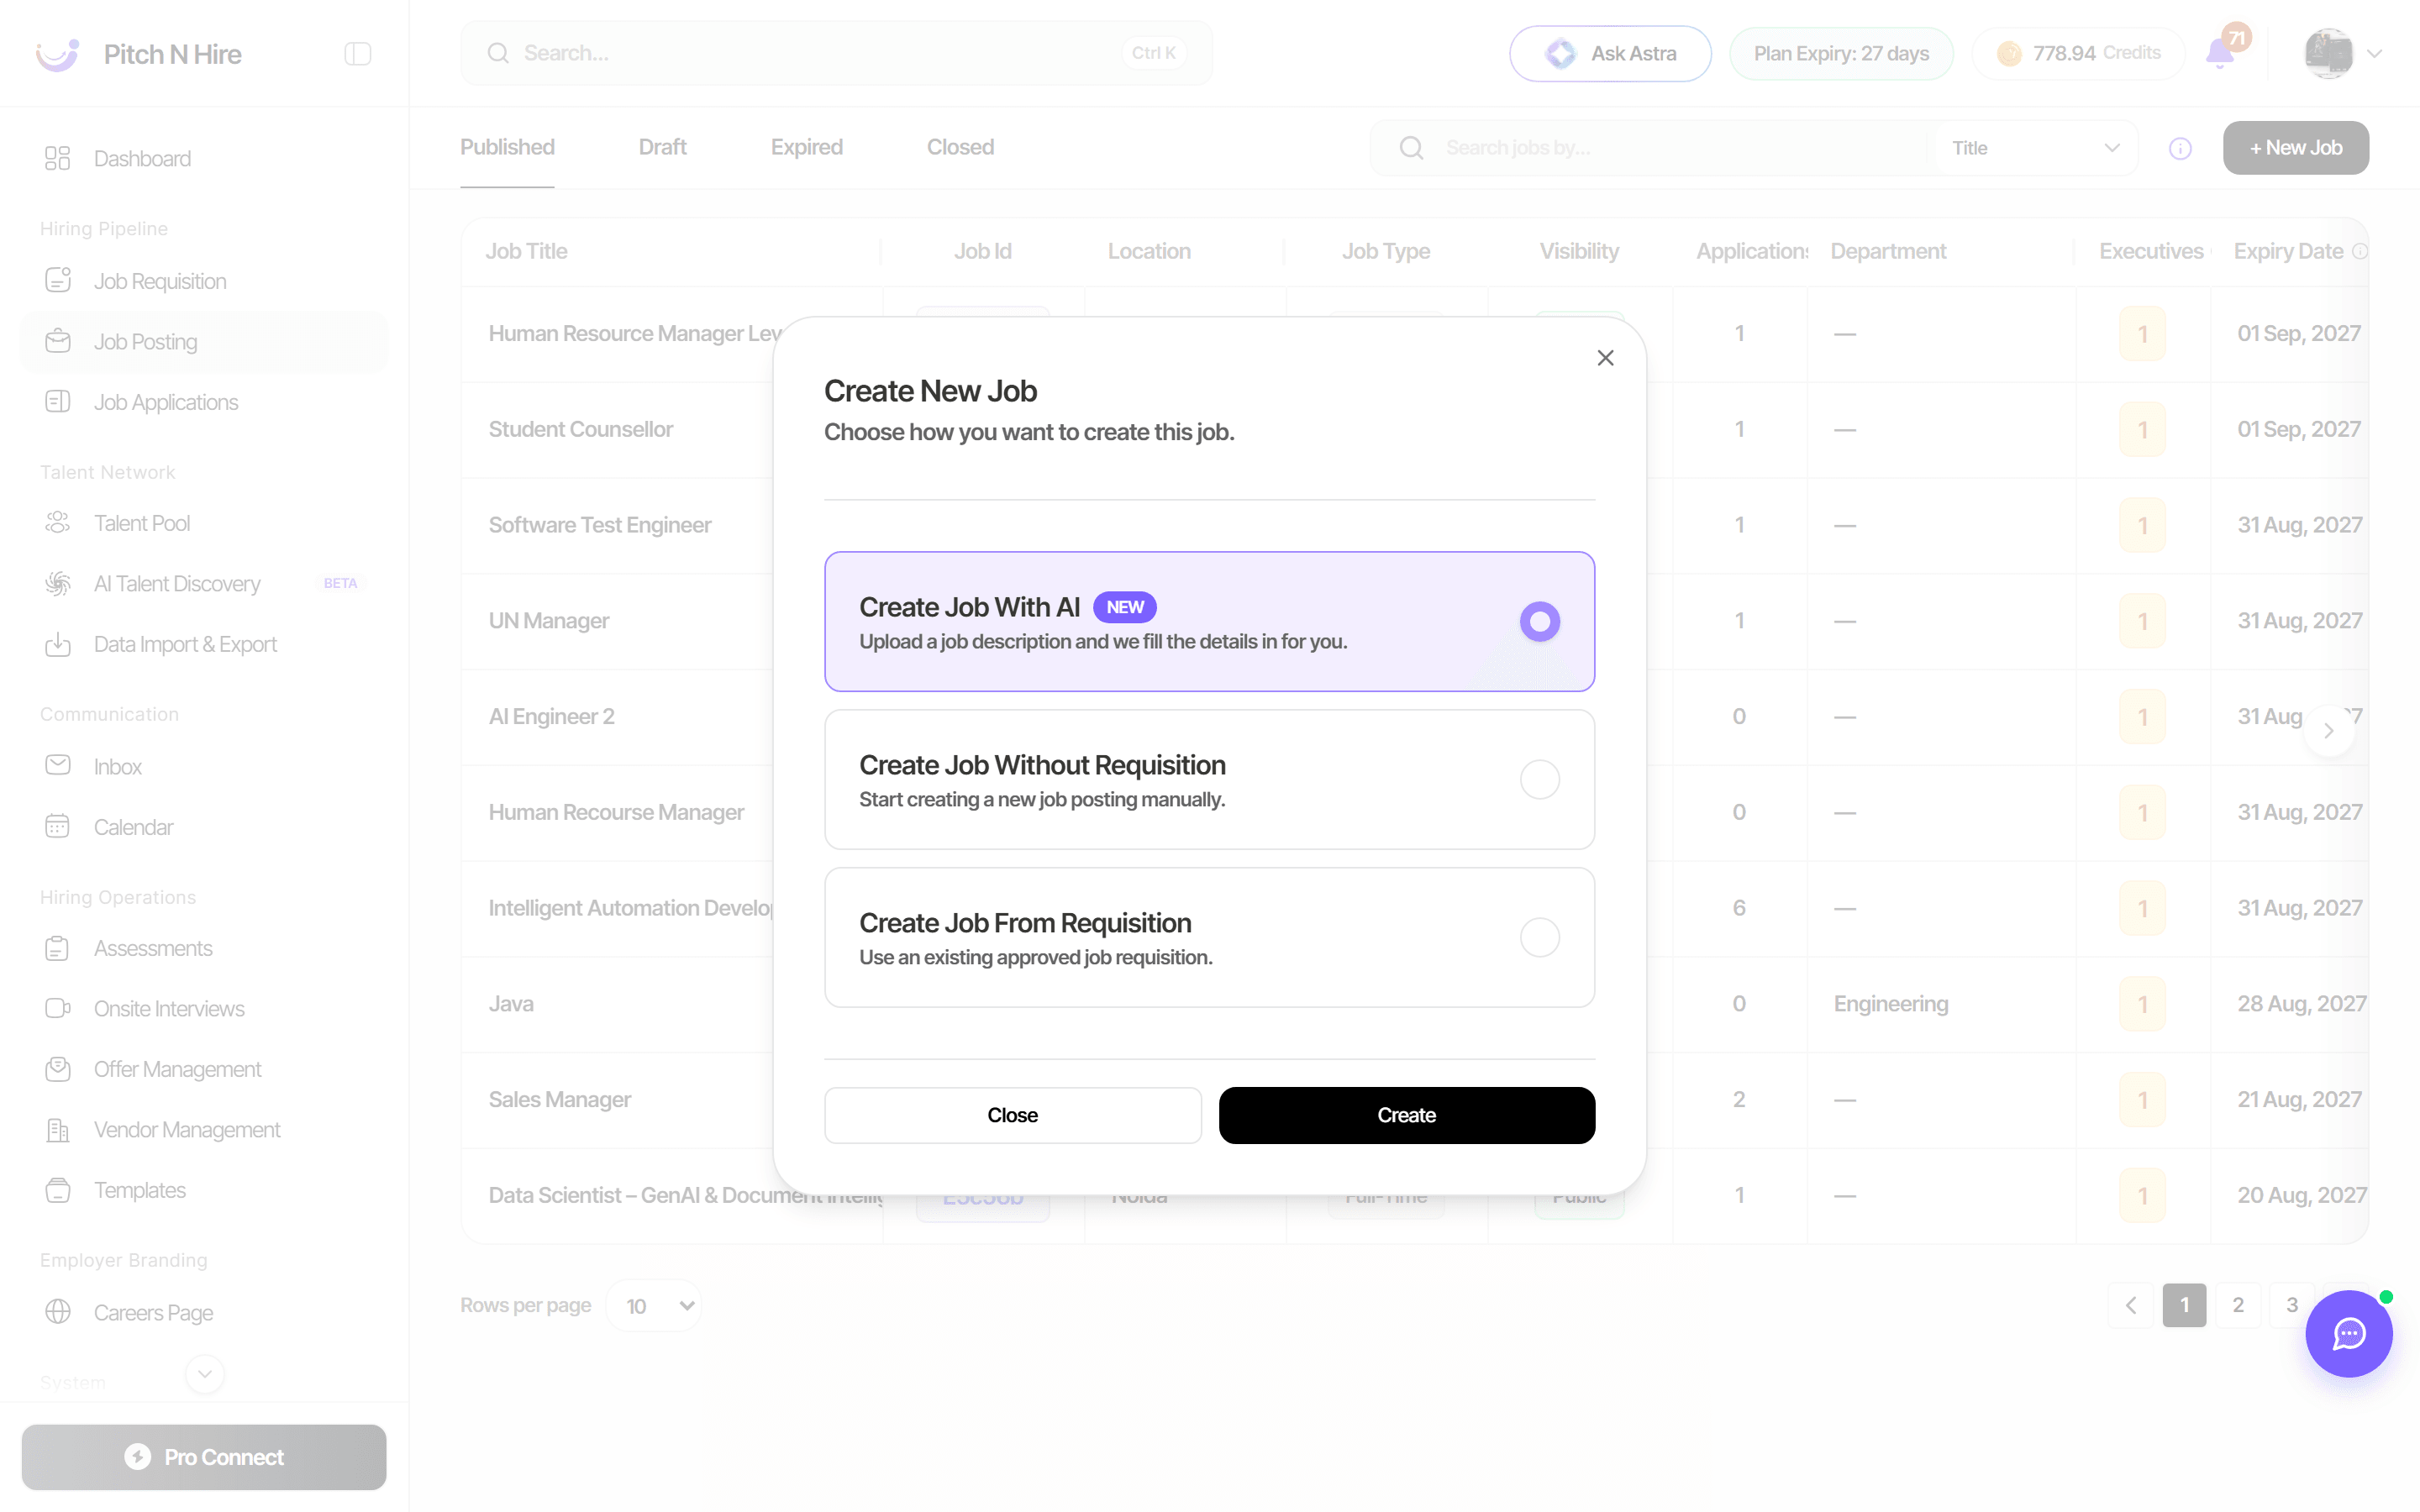The image size is (2420, 1512).
Task: Open the Software Test Engineer job
Action: [x=600, y=526]
